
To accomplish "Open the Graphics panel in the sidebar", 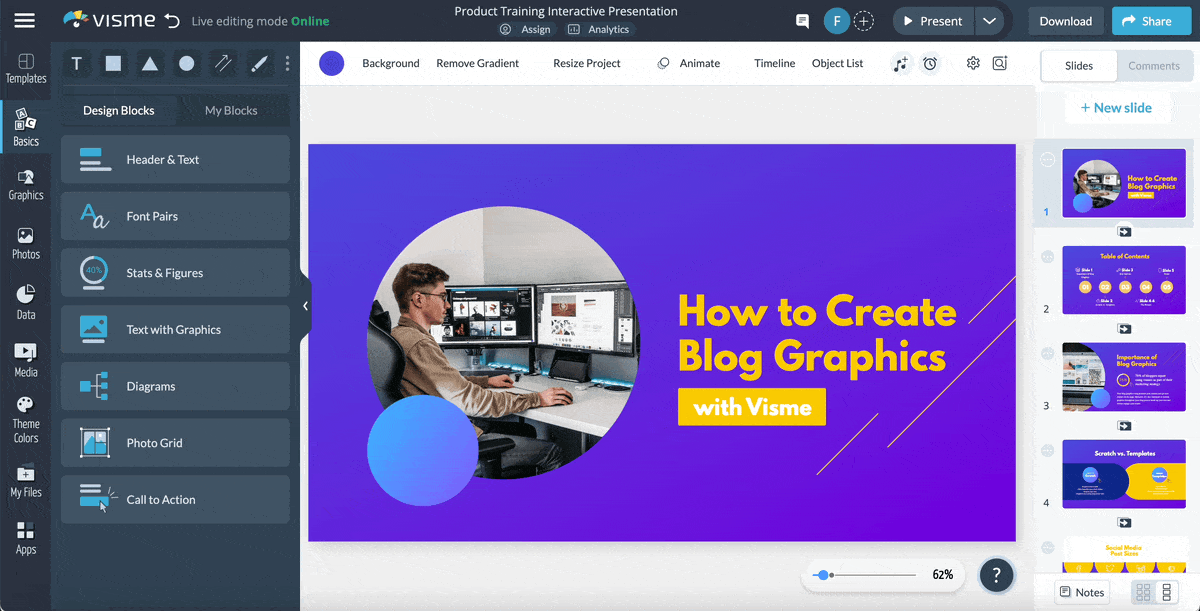I will [x=26, y=185].
